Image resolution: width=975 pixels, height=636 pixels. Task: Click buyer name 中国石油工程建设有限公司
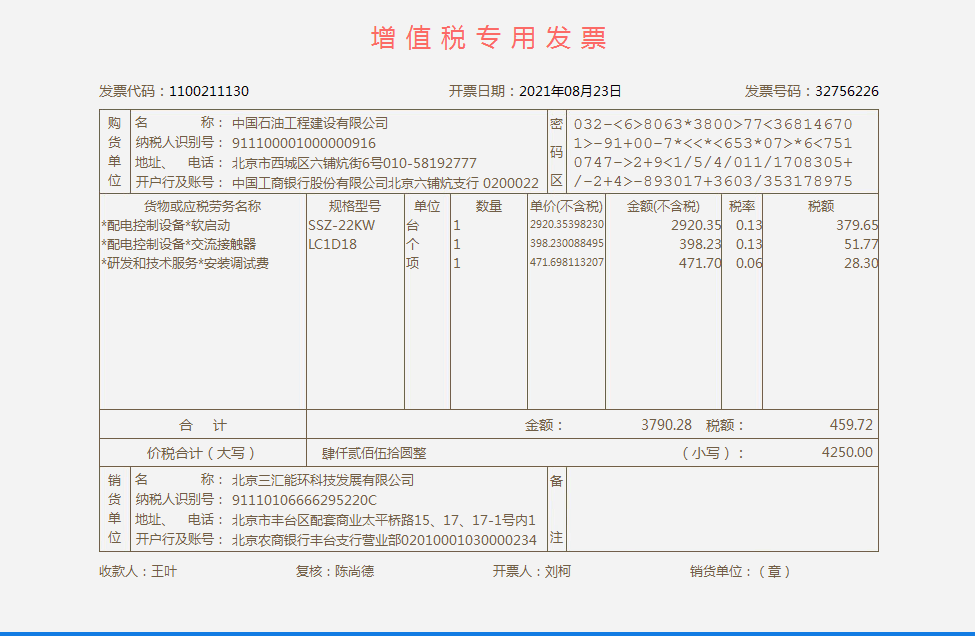(310, 123)
